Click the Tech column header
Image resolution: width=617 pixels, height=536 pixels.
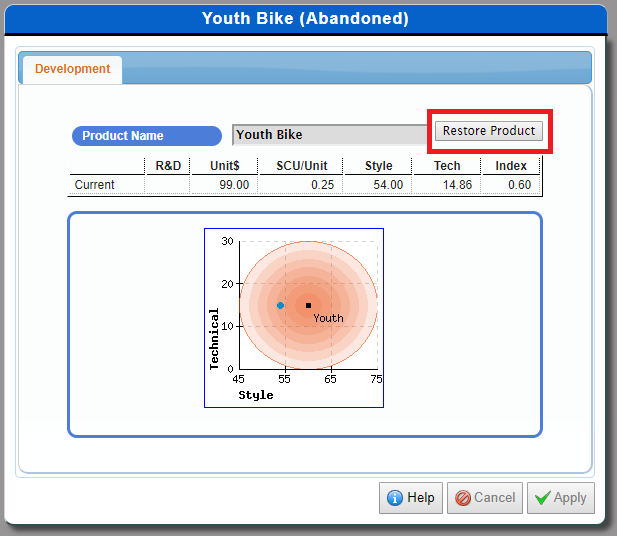[447, 166]
